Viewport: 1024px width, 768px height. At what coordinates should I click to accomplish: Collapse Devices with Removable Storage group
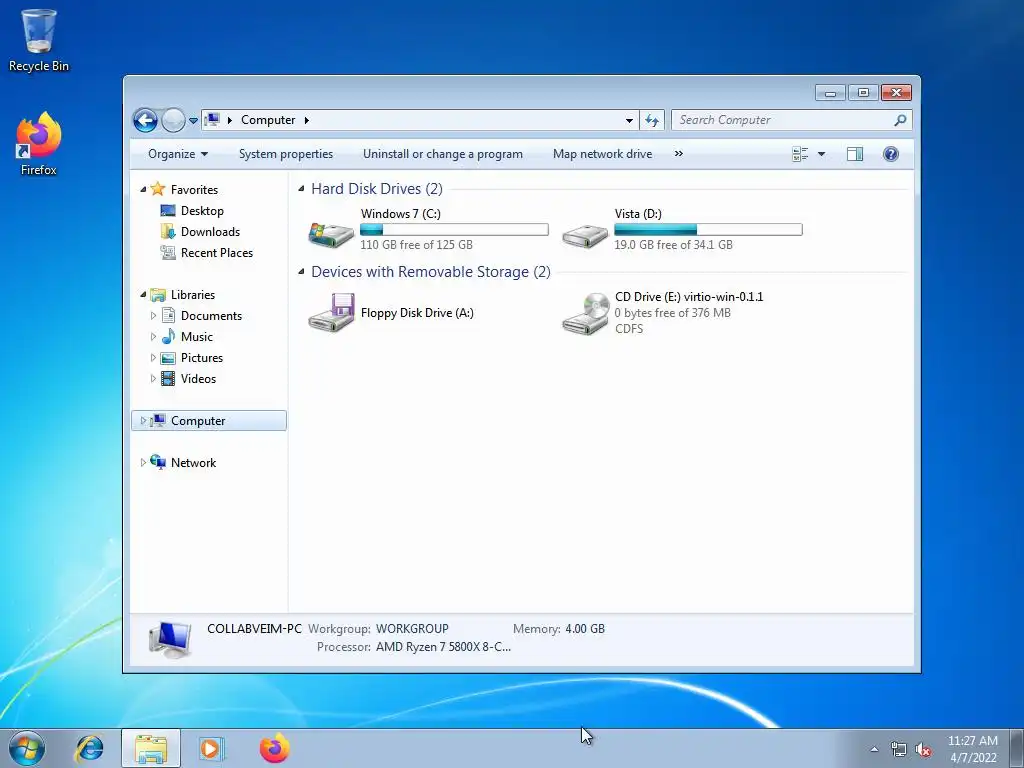[301, 272]
